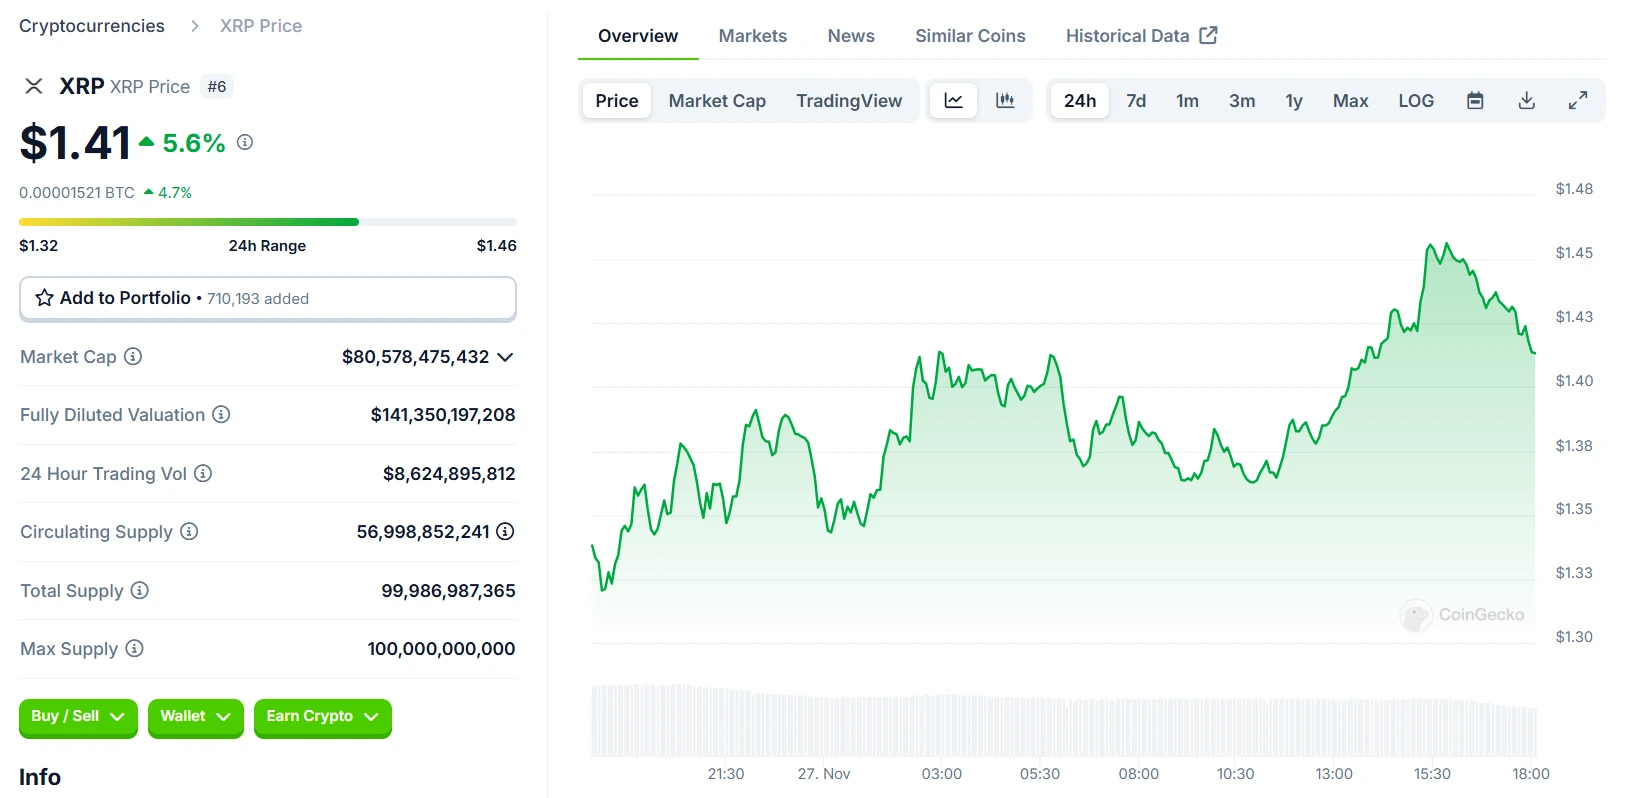Toggle LOG scale on chart
The image size is (1637, 798).
tap(1416, 100)
